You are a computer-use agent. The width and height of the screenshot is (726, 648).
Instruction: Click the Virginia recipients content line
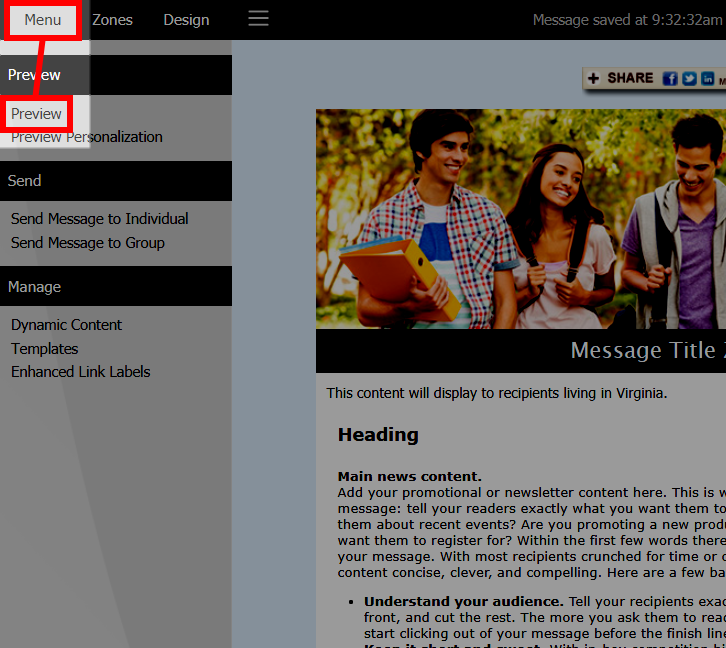497,393
